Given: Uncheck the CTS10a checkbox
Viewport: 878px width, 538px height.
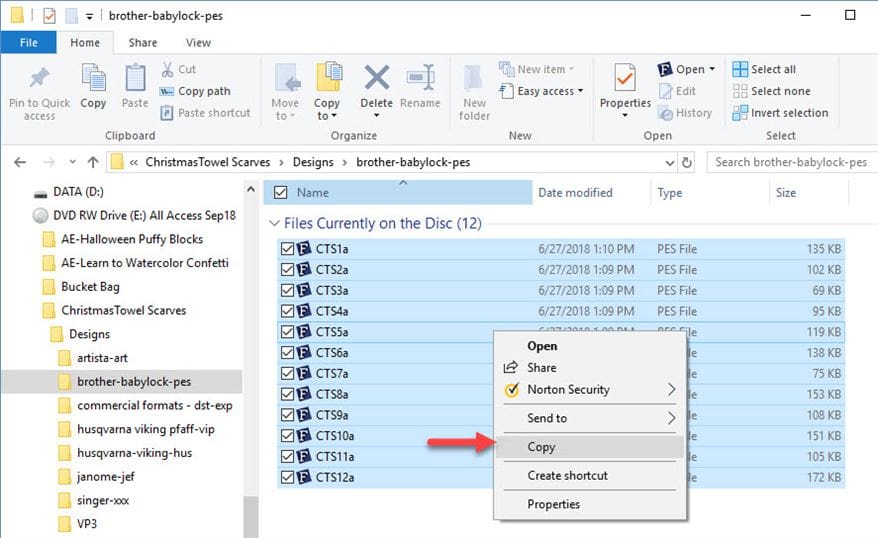Looking at the screenshot, I should [287, 436].
